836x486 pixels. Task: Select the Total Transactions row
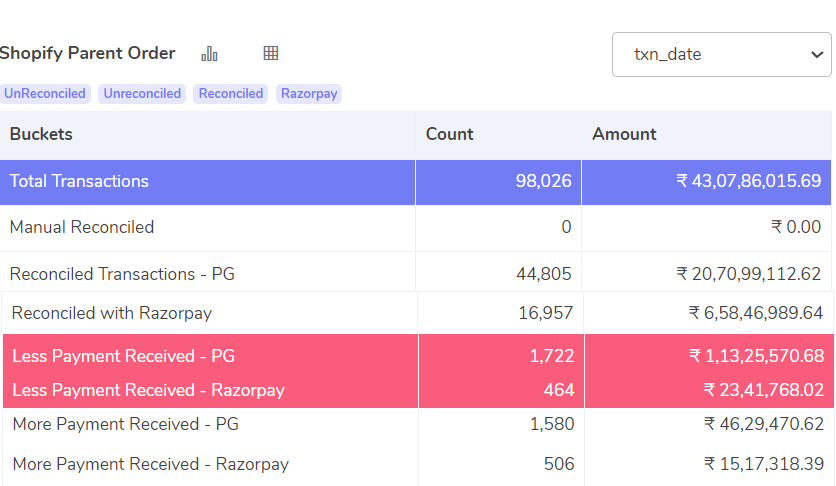point(415,182)
